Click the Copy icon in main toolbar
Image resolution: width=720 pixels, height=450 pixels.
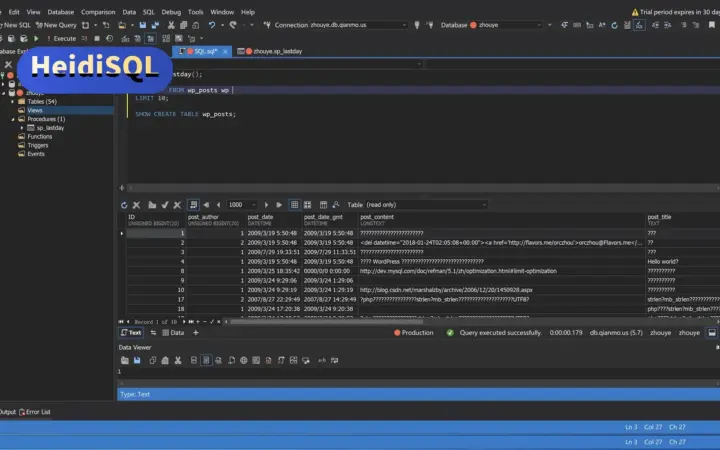coord(184,25)
